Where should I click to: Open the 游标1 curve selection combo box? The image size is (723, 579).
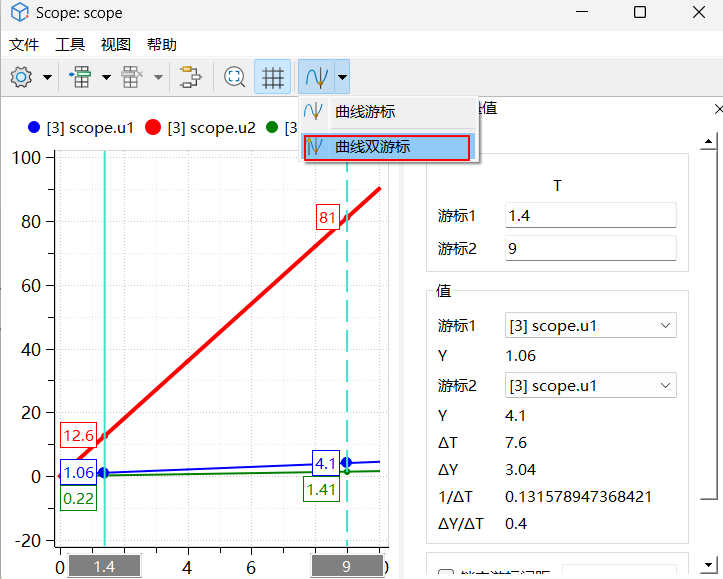tap(590, 325)
